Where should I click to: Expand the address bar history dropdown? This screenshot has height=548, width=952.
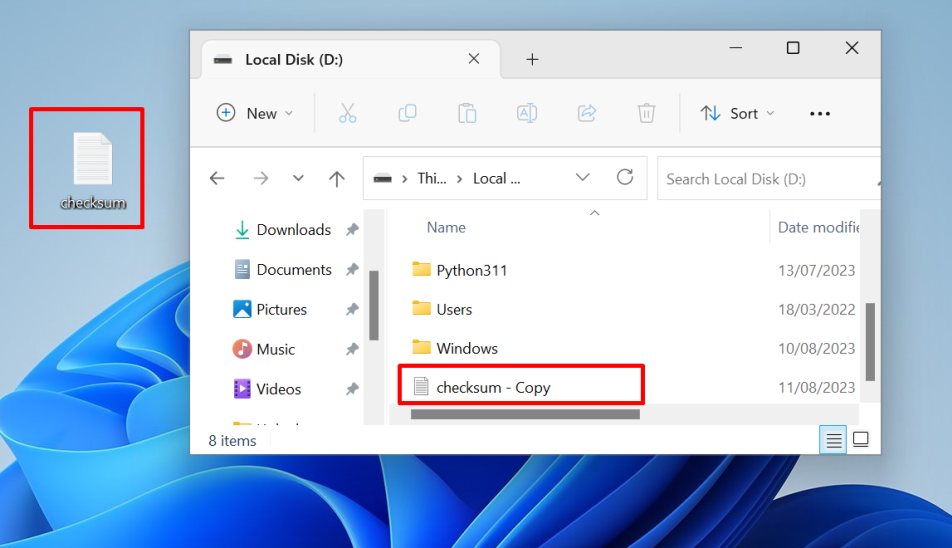click(583, 178)
